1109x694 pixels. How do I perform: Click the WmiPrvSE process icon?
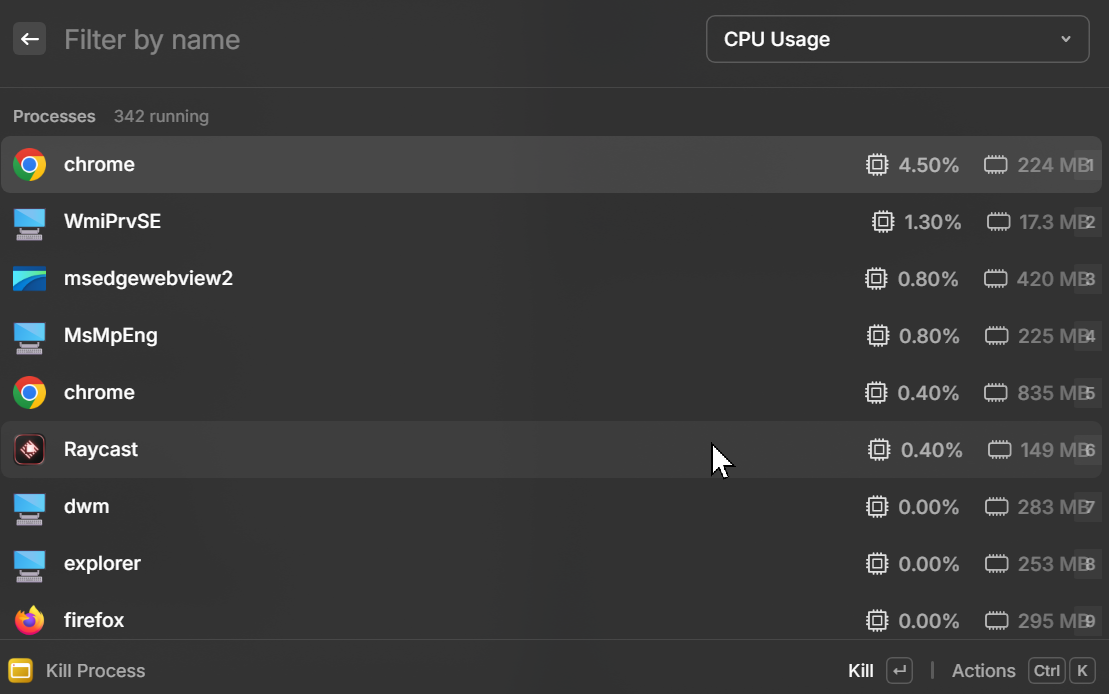(29, 221)
